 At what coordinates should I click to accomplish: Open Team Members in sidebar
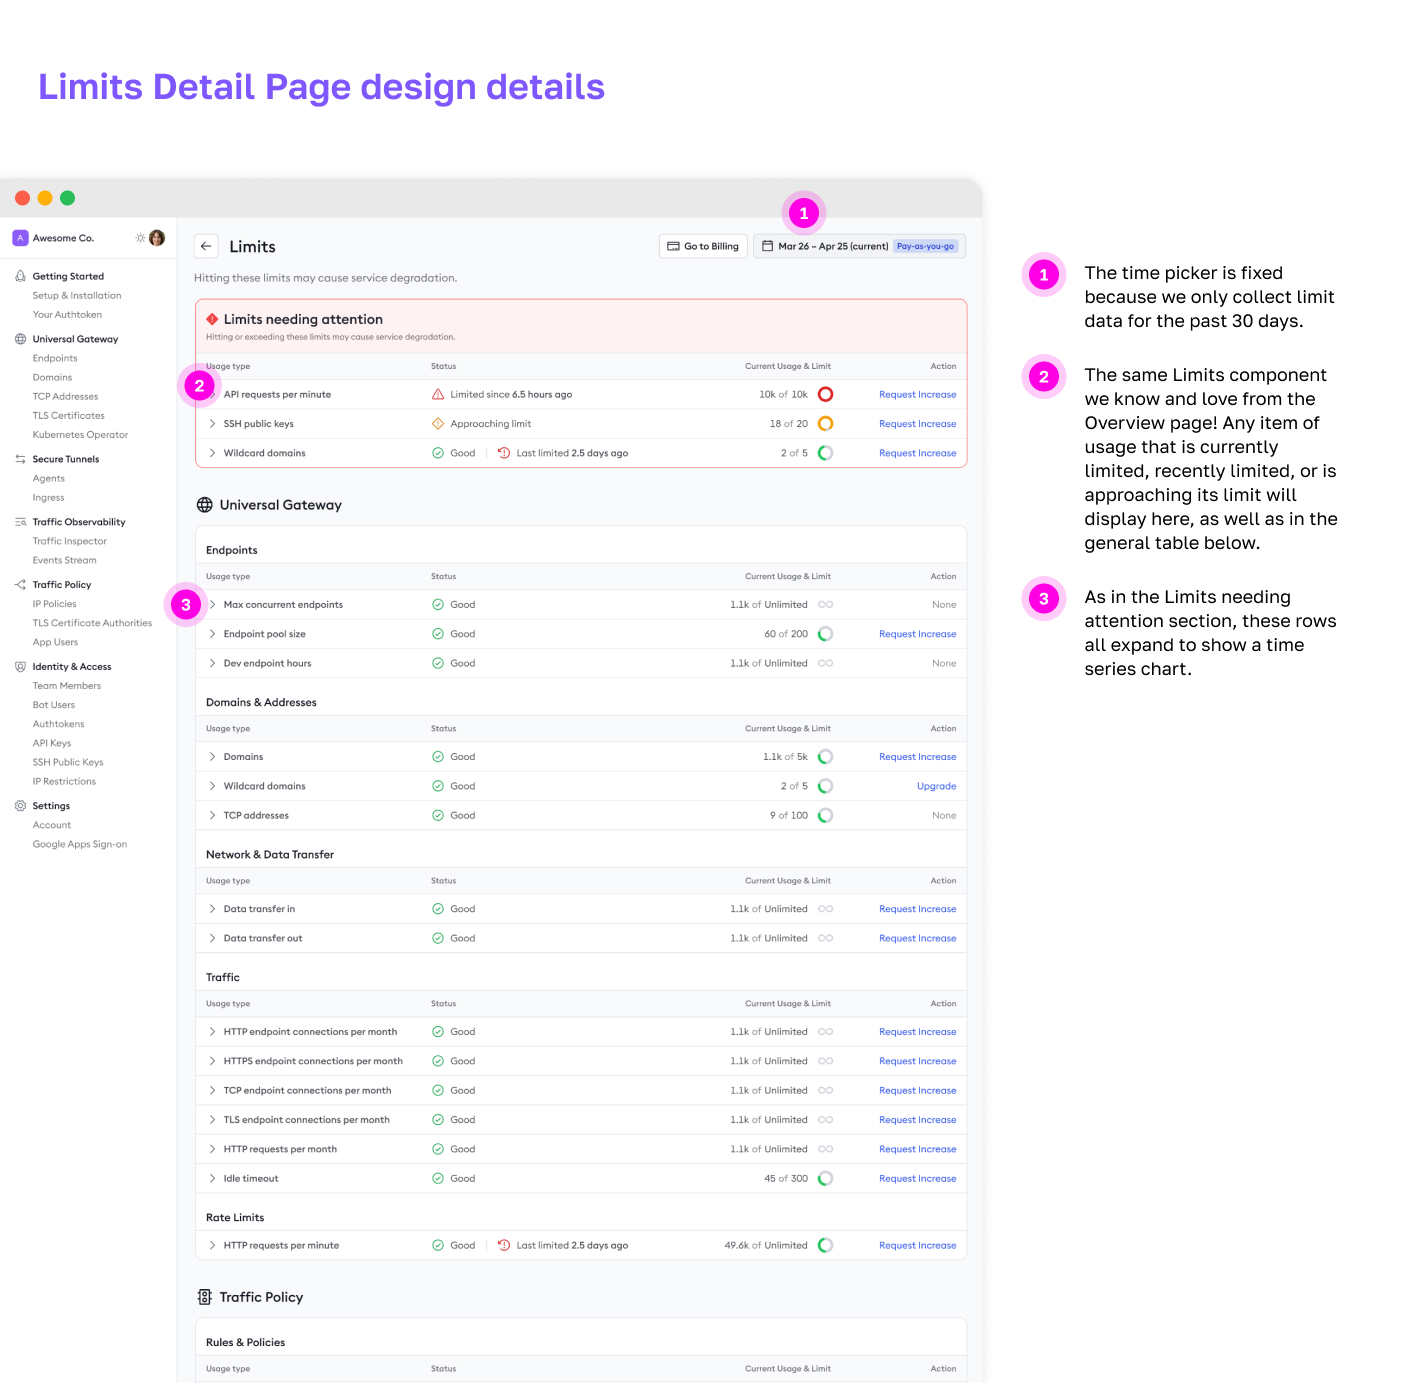(x=67, y=686)
